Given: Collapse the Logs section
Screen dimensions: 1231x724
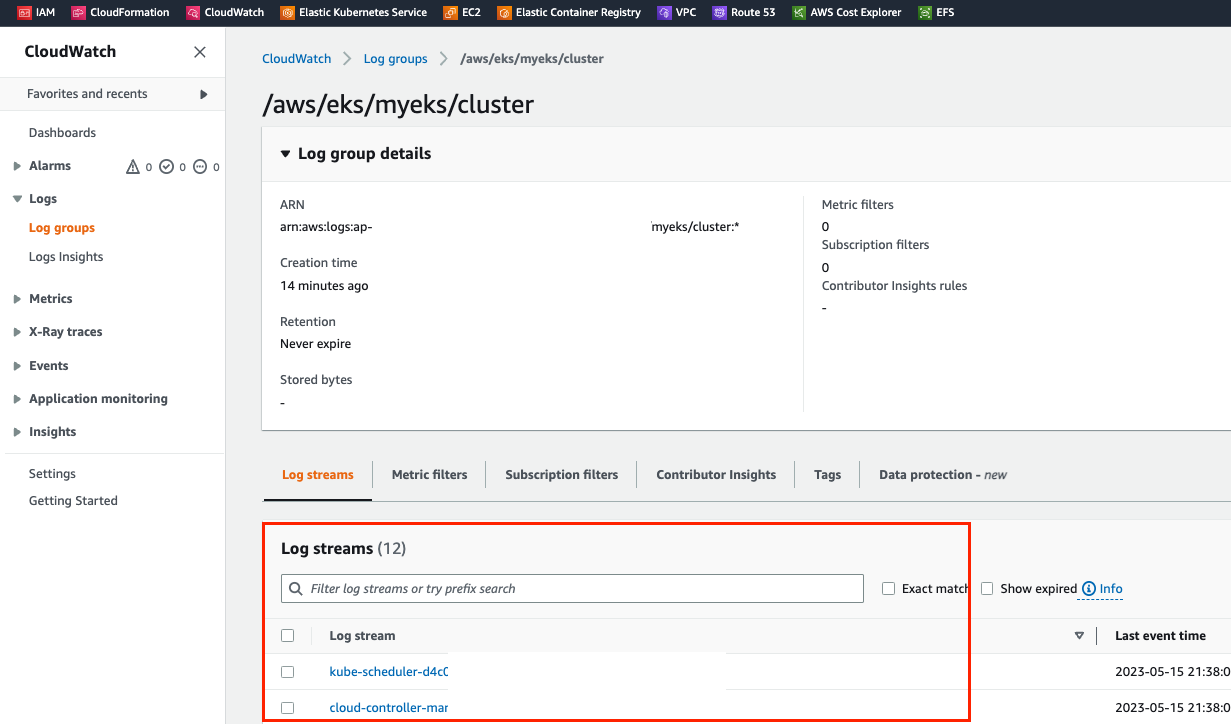Looking at the screenshot, I should [x=17, y=199].
